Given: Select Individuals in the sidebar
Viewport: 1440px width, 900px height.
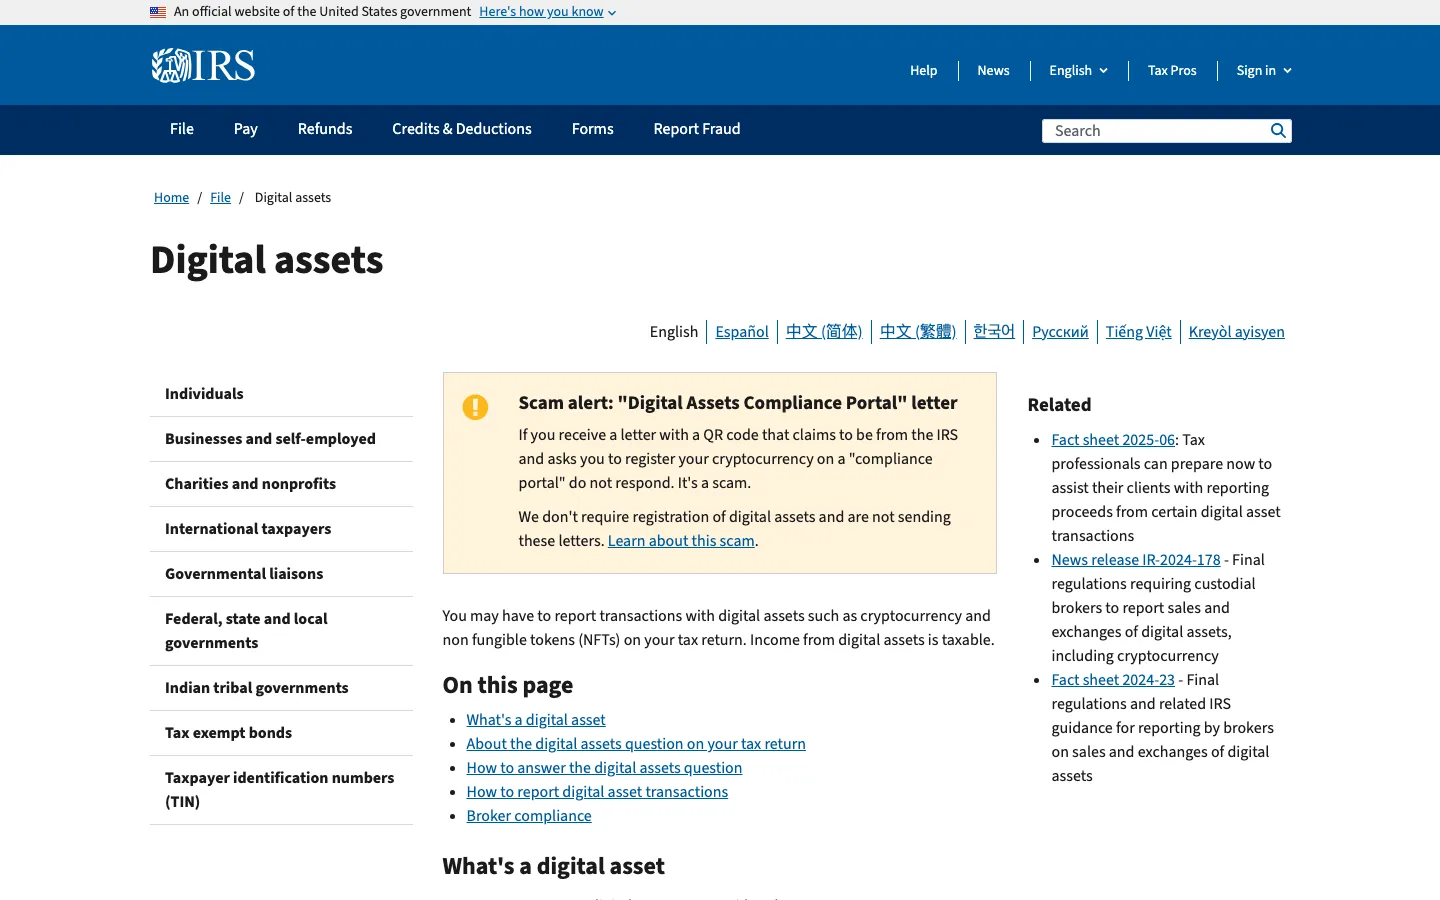Looking at the screenshot, I should tap(281, 394).
